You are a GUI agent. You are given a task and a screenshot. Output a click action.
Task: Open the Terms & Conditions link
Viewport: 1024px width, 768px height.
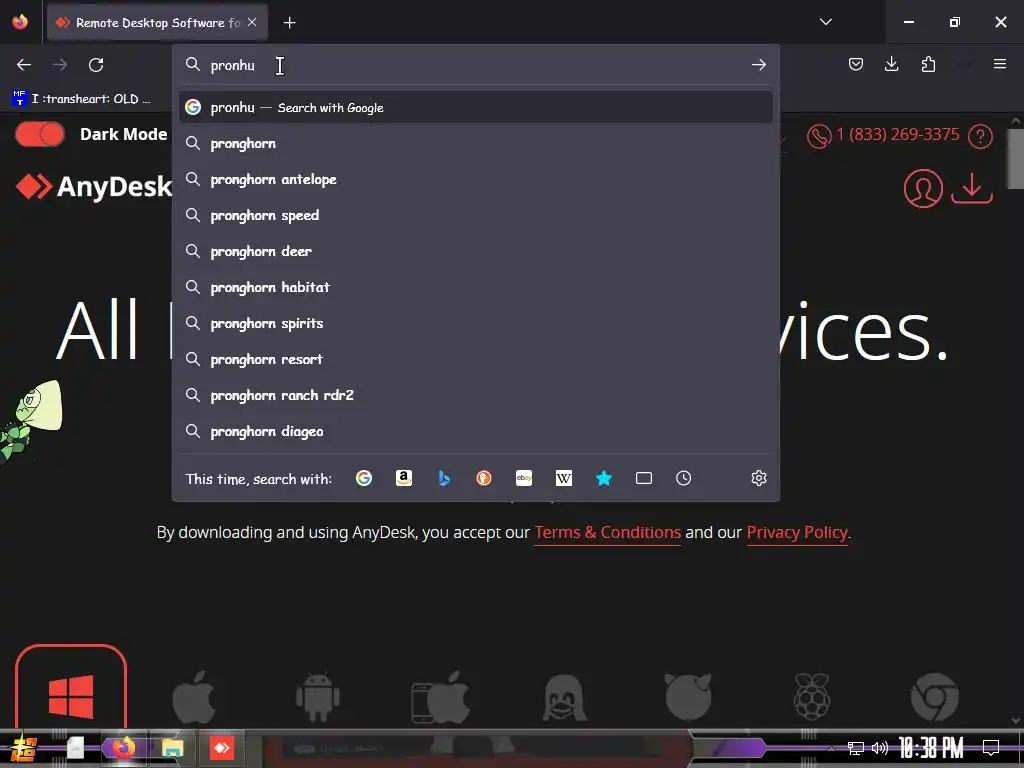click(x=607, y=532)
